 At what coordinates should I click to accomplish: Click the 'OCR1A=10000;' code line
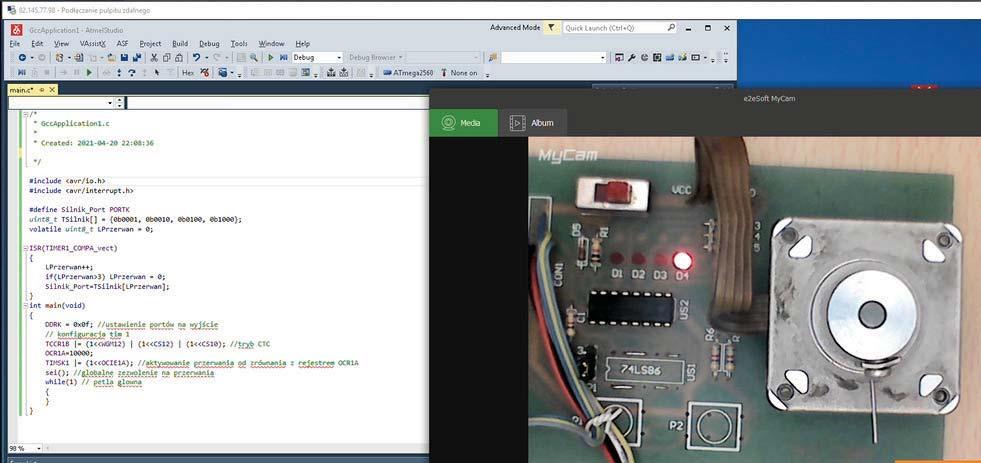[68, 353]
